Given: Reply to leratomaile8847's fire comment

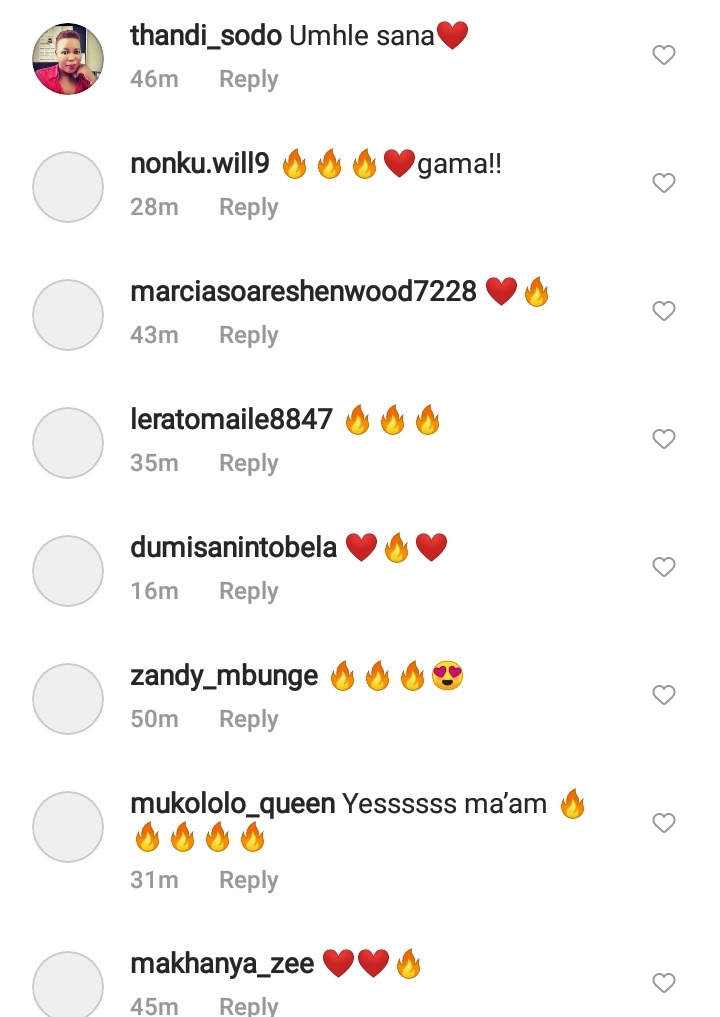Looking at the screenshot, I should pyautogui.click(x=248, y=463).
